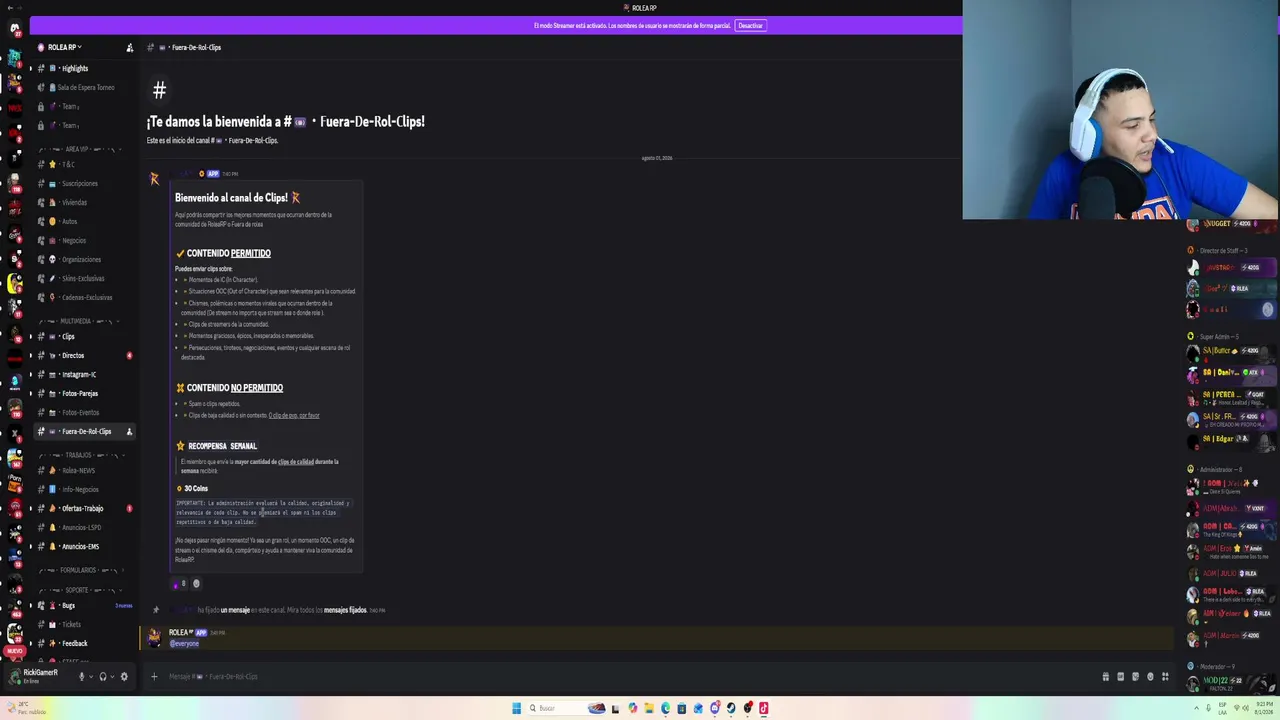
Task: Click the reaction with count 8 under the welcome message
Action: (179, 583)
